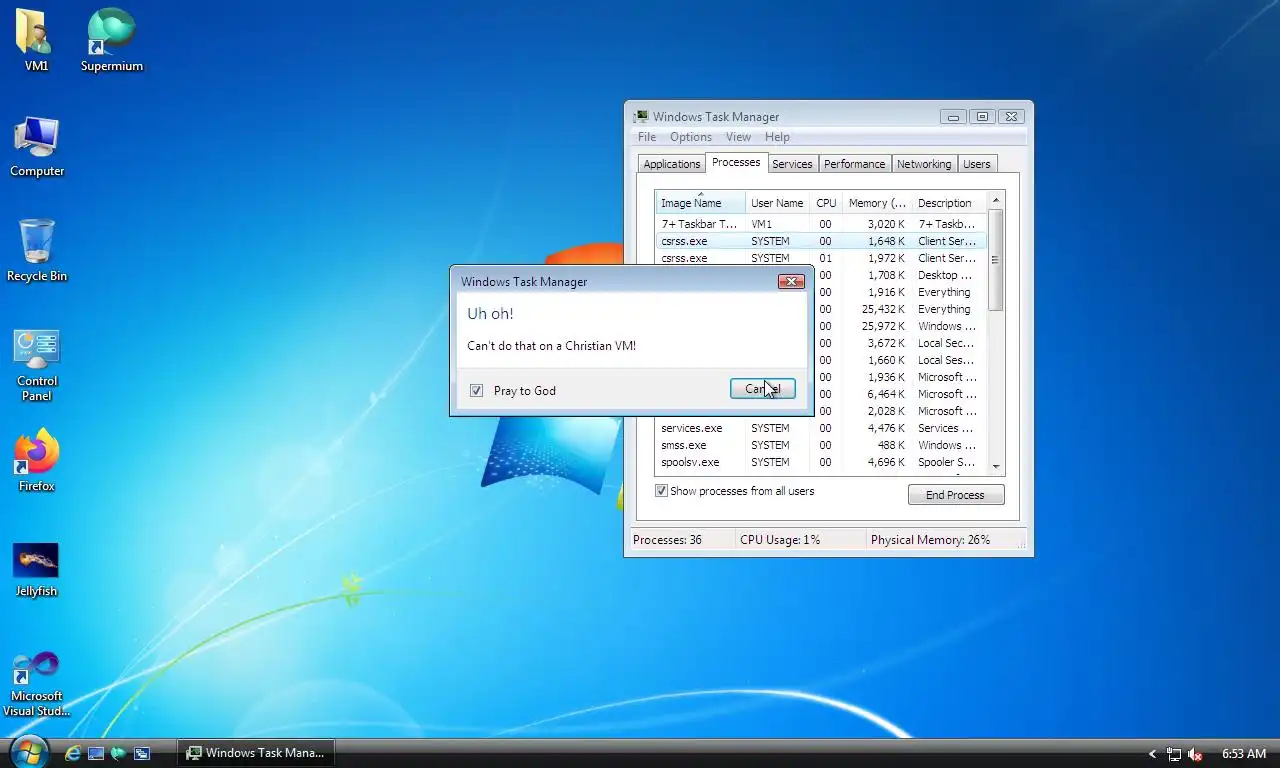Open the File menu in Task Manager

(647, 137)
